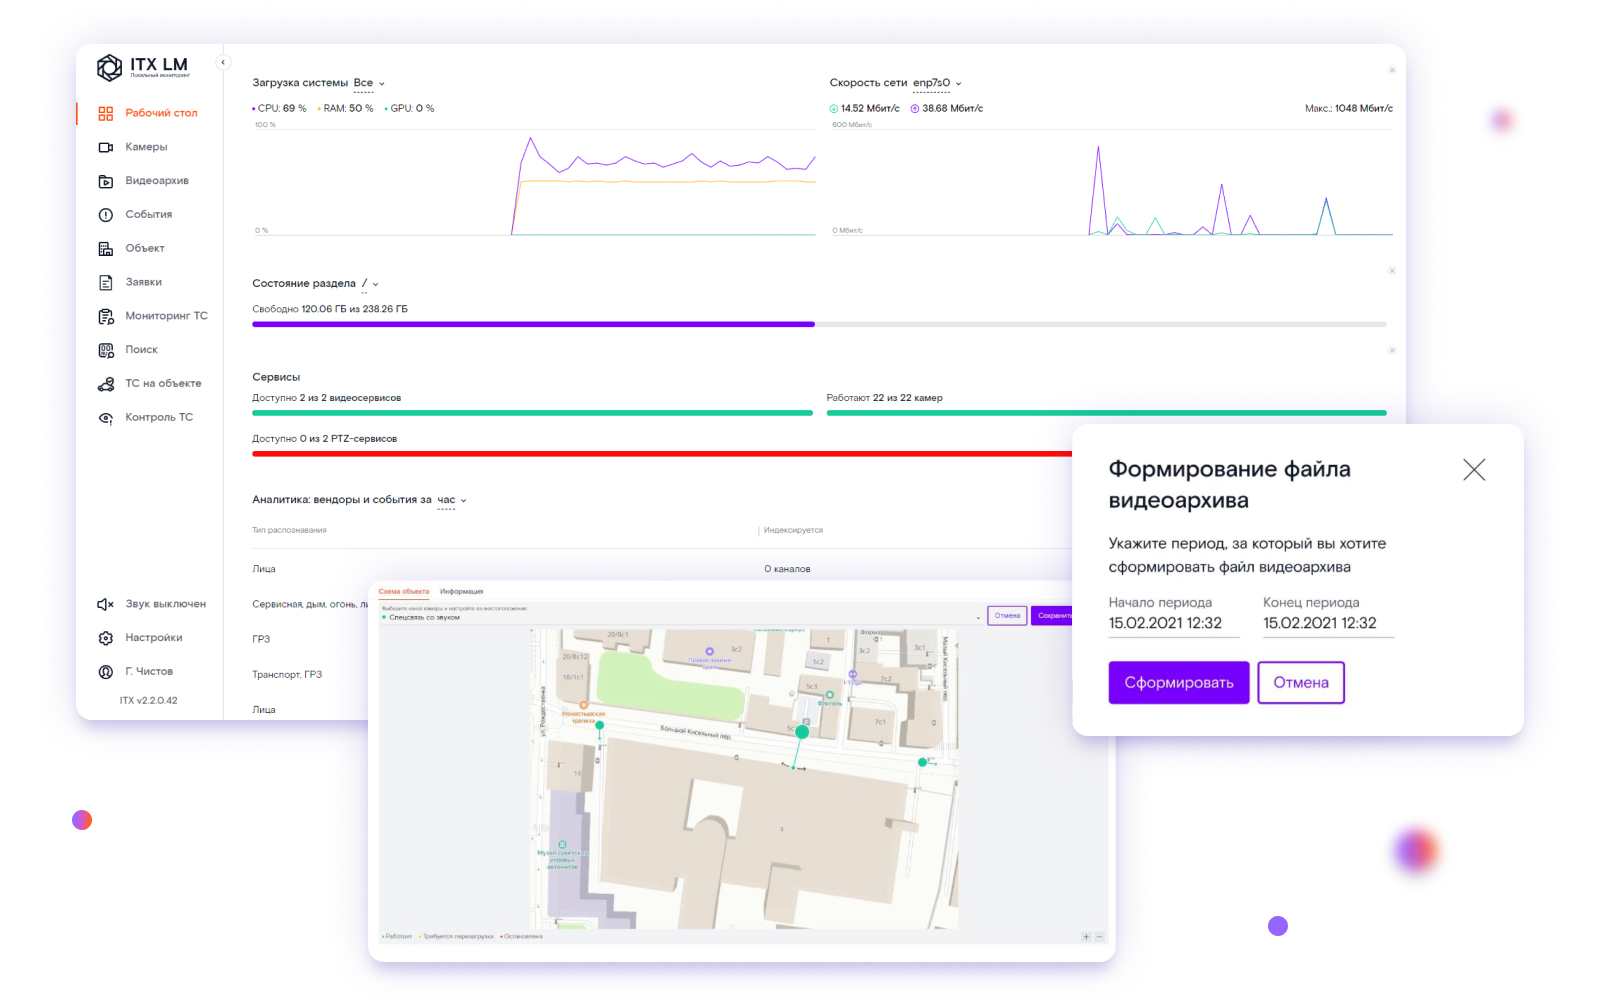Screen dimensions: 1600x1004
Task: Open Настройки gear icon
Action: click(x=106, y=638)
